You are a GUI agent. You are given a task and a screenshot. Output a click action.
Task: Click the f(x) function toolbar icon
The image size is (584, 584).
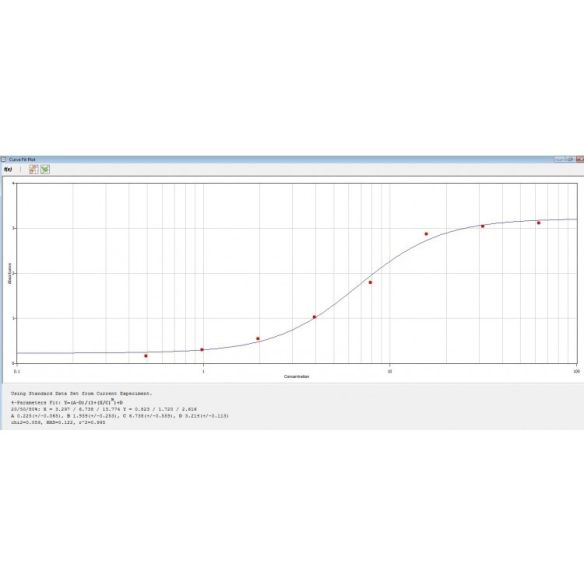coord(8,169)
